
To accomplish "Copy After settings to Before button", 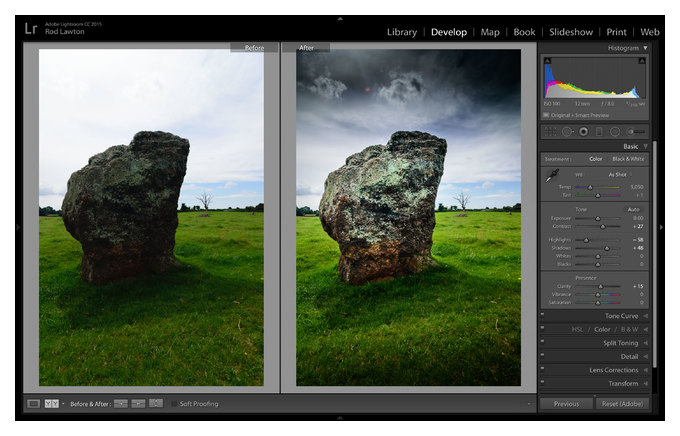I will click(138, 404).
